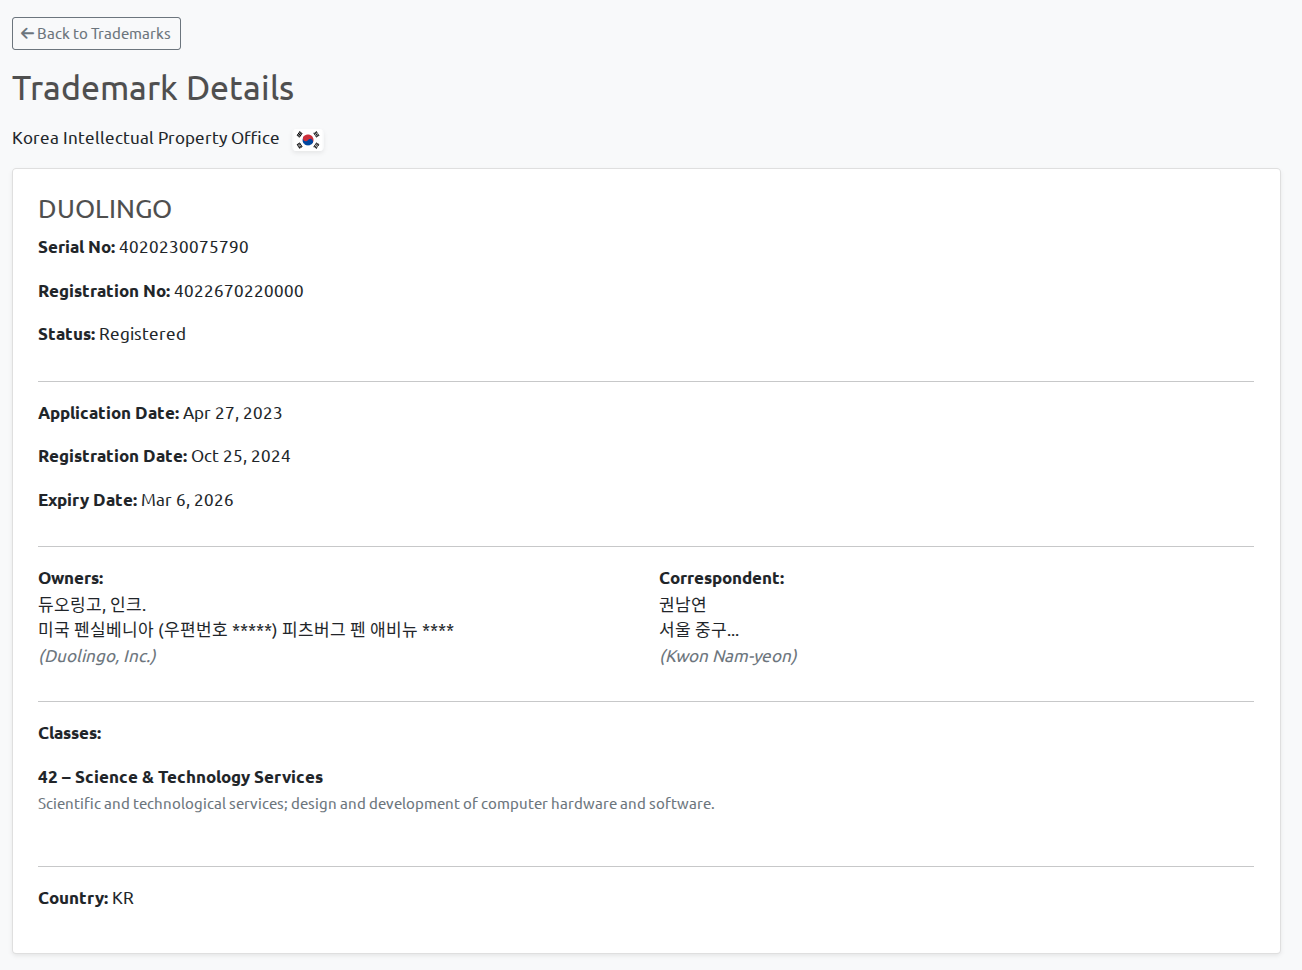Expand the truncated correspondent address 서울 중구…
The width and height of the screenshot is (1302, 970).
(x=697, y=630)
